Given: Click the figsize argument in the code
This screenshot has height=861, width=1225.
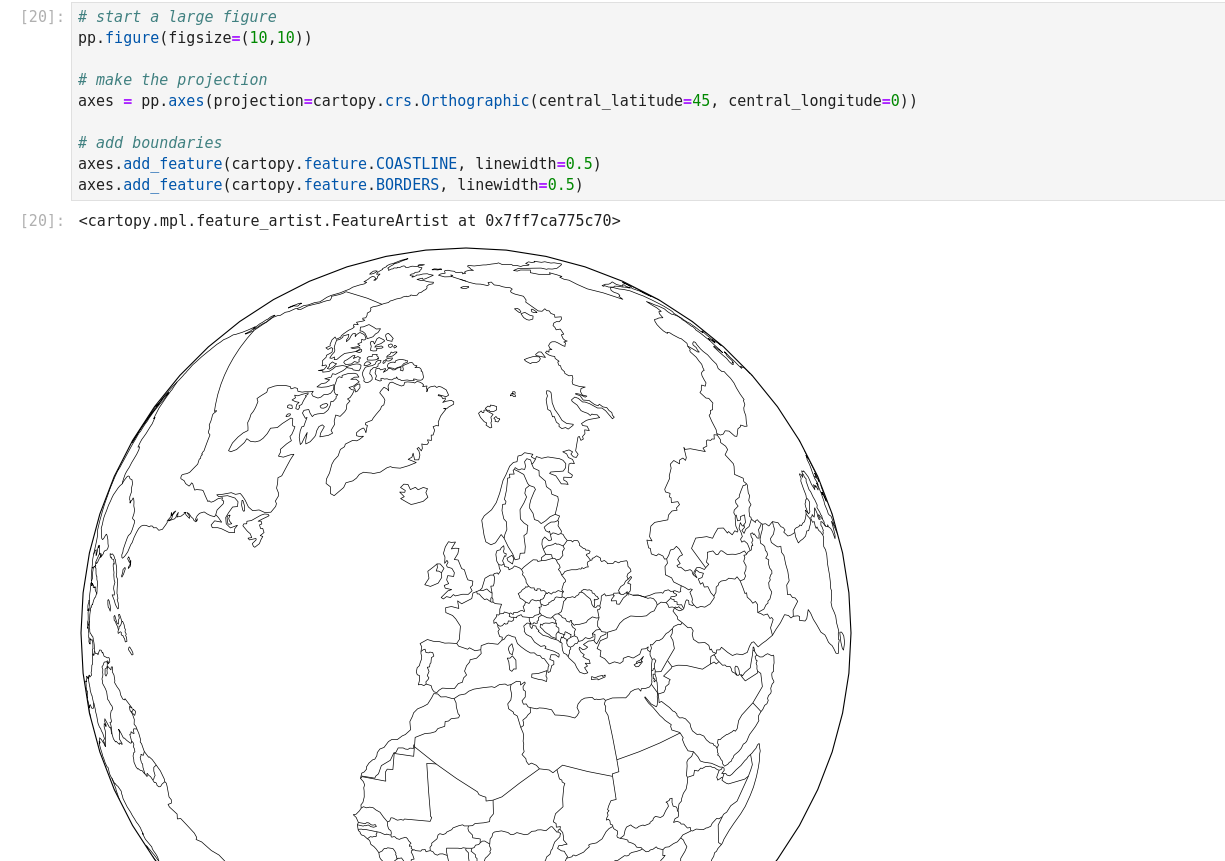Looking at the screenshot, I should coord(199,38).
